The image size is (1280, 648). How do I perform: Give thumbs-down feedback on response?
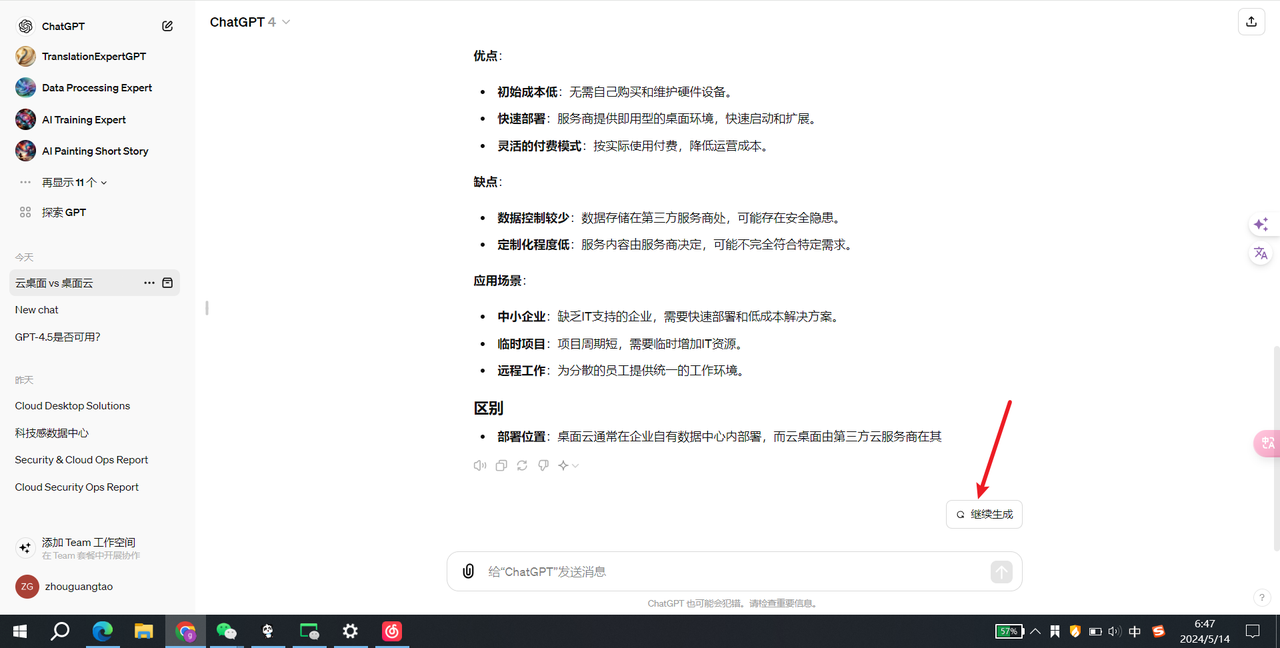pos(542,465)
